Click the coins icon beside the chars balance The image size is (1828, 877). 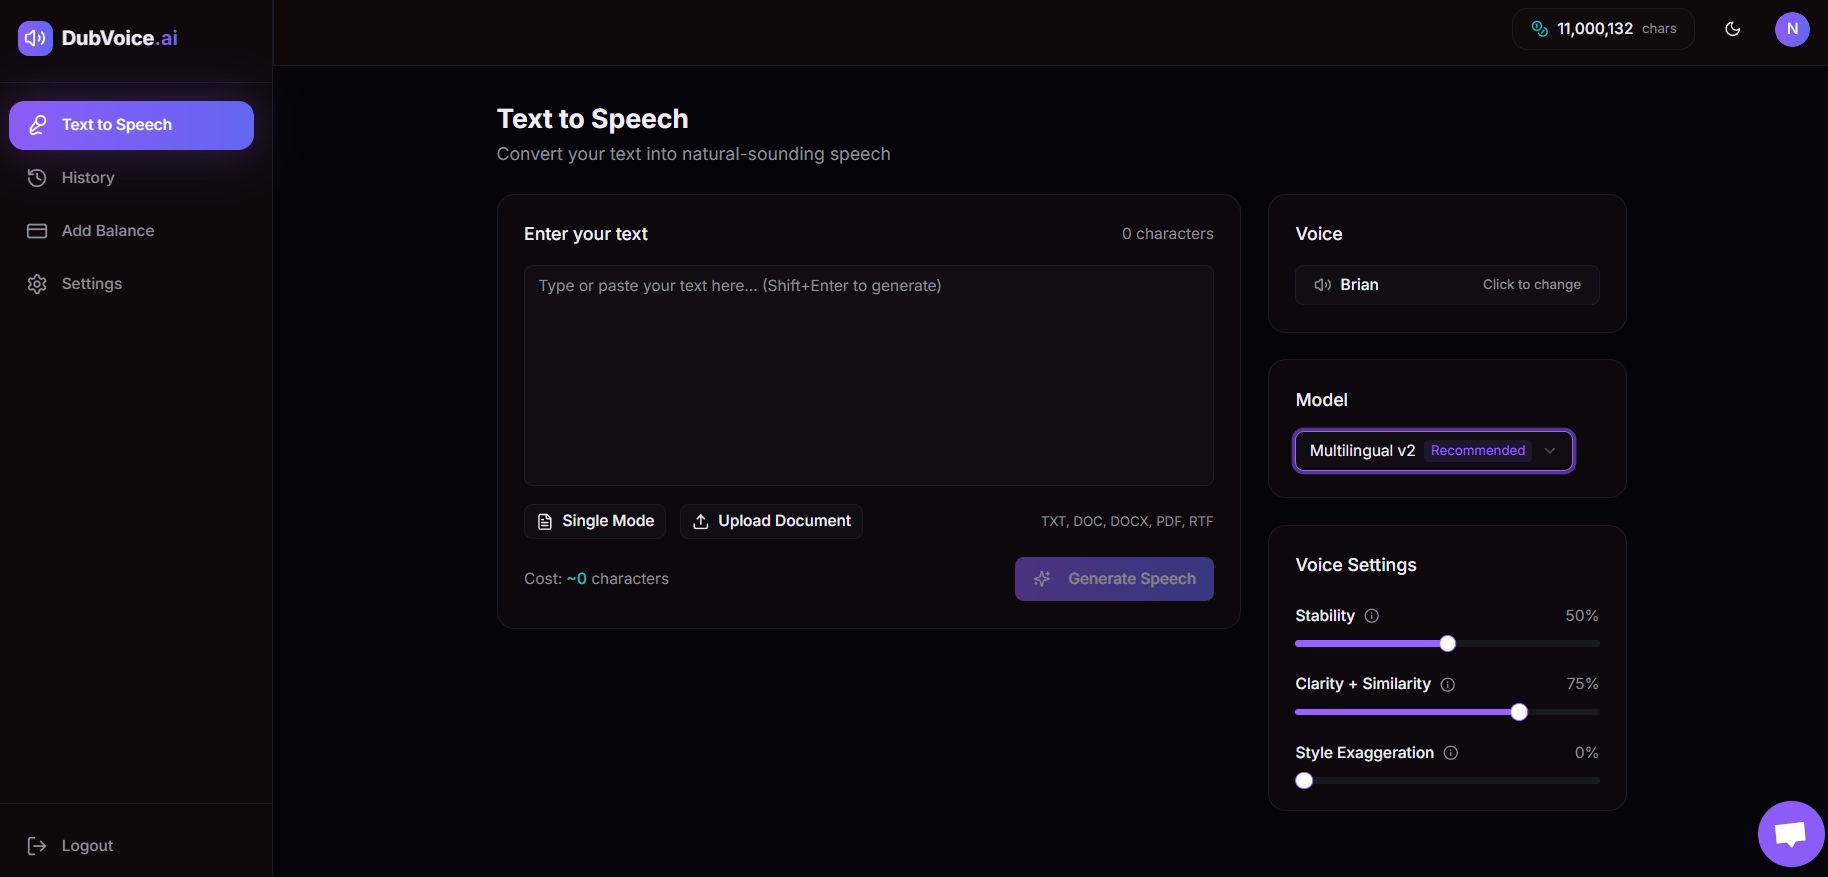[1540, 29]
